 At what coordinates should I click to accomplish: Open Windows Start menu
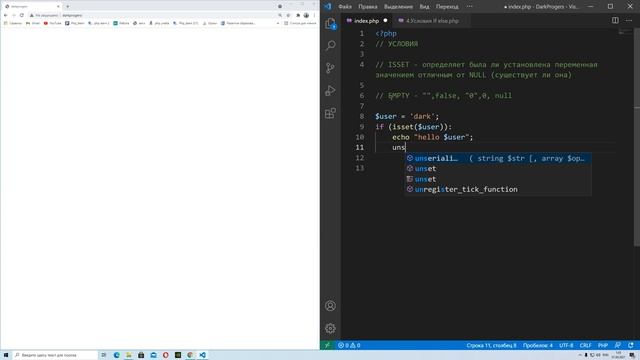pyautogui.click(x=6, y=355)
